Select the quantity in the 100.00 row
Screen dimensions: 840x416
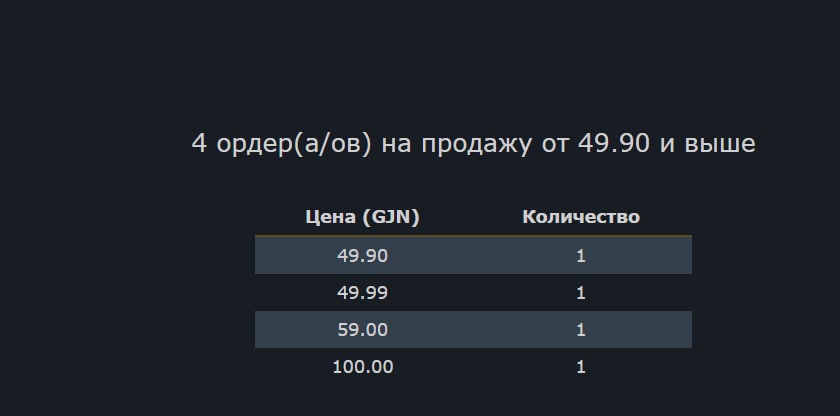coord(581,367)
